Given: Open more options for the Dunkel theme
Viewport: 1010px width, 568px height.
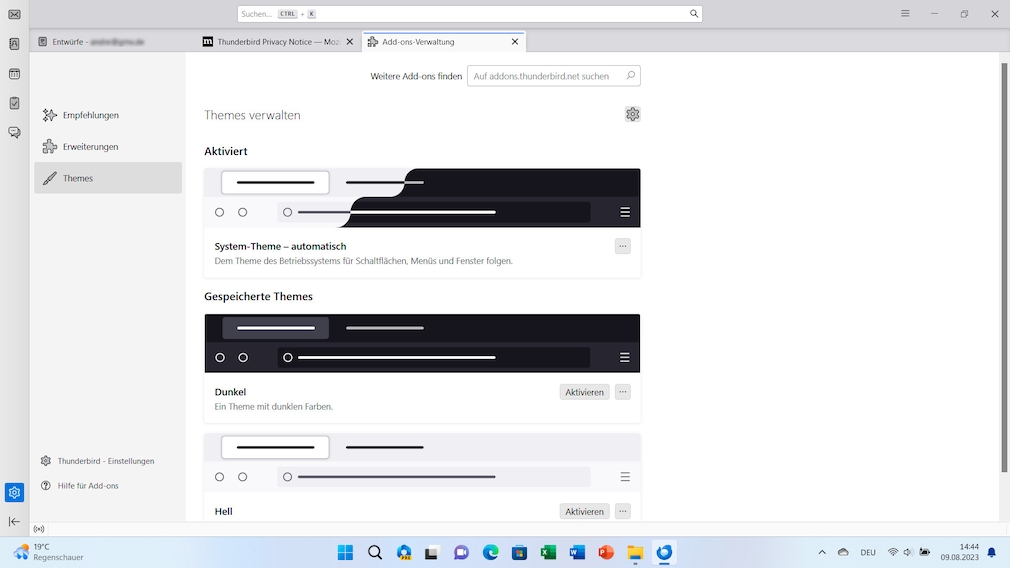Looking at the screenshot, I should click(x=622, y=392).
